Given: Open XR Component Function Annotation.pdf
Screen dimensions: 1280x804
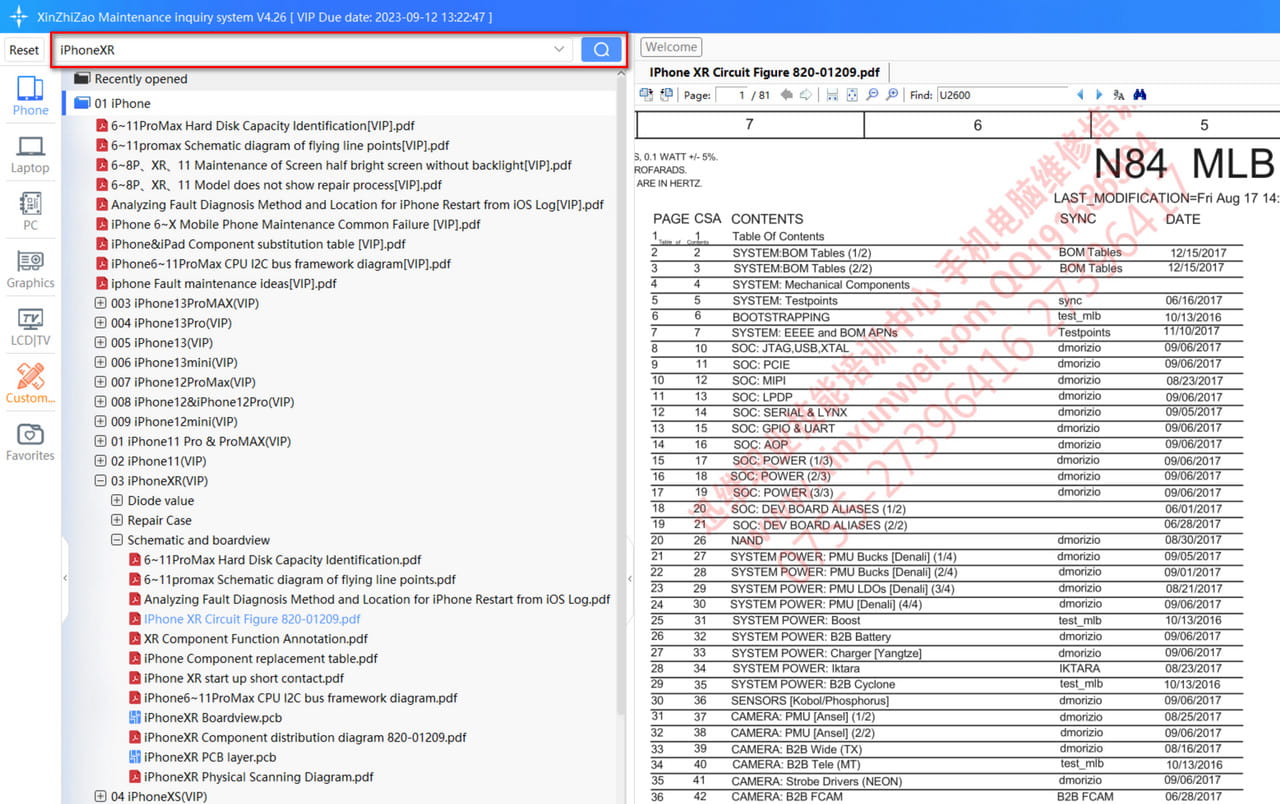Looking at the screenshot, I should point(256,639).
